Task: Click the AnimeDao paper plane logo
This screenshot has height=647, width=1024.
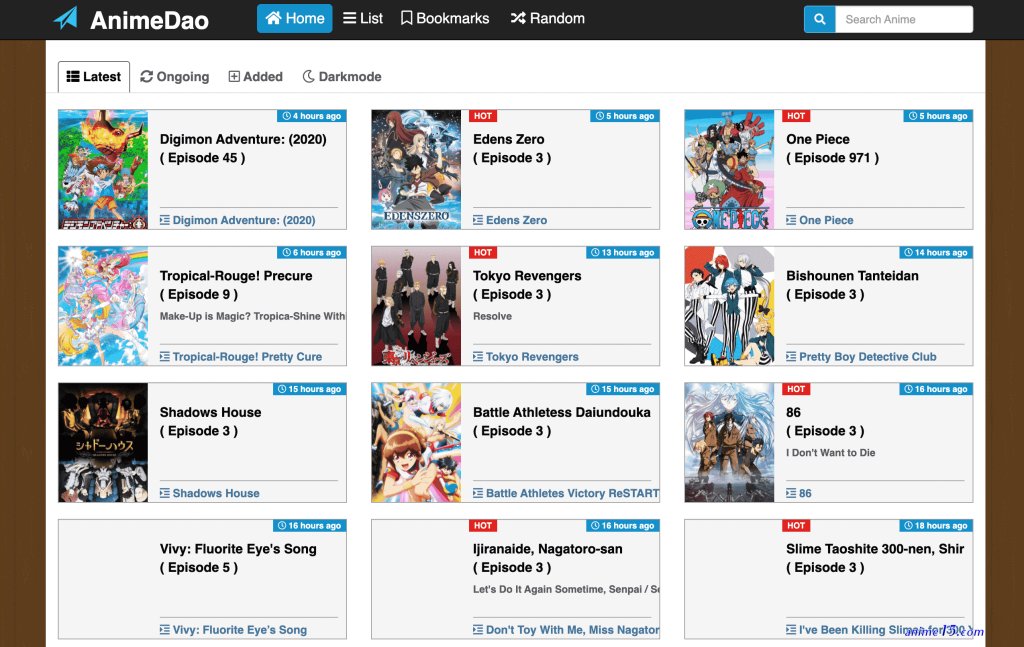Action: pos(65,18)
